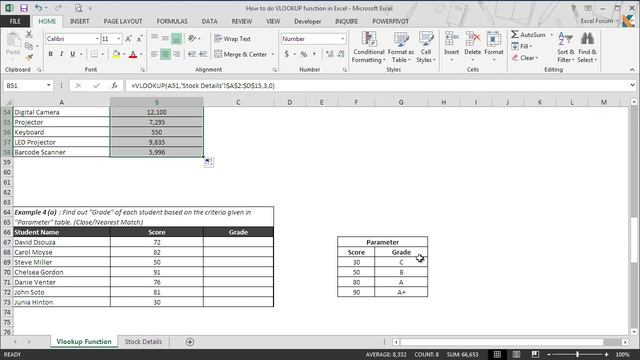Click Merge & Center
The height and width of the screenshot is (360, 640).
(240, 54)
